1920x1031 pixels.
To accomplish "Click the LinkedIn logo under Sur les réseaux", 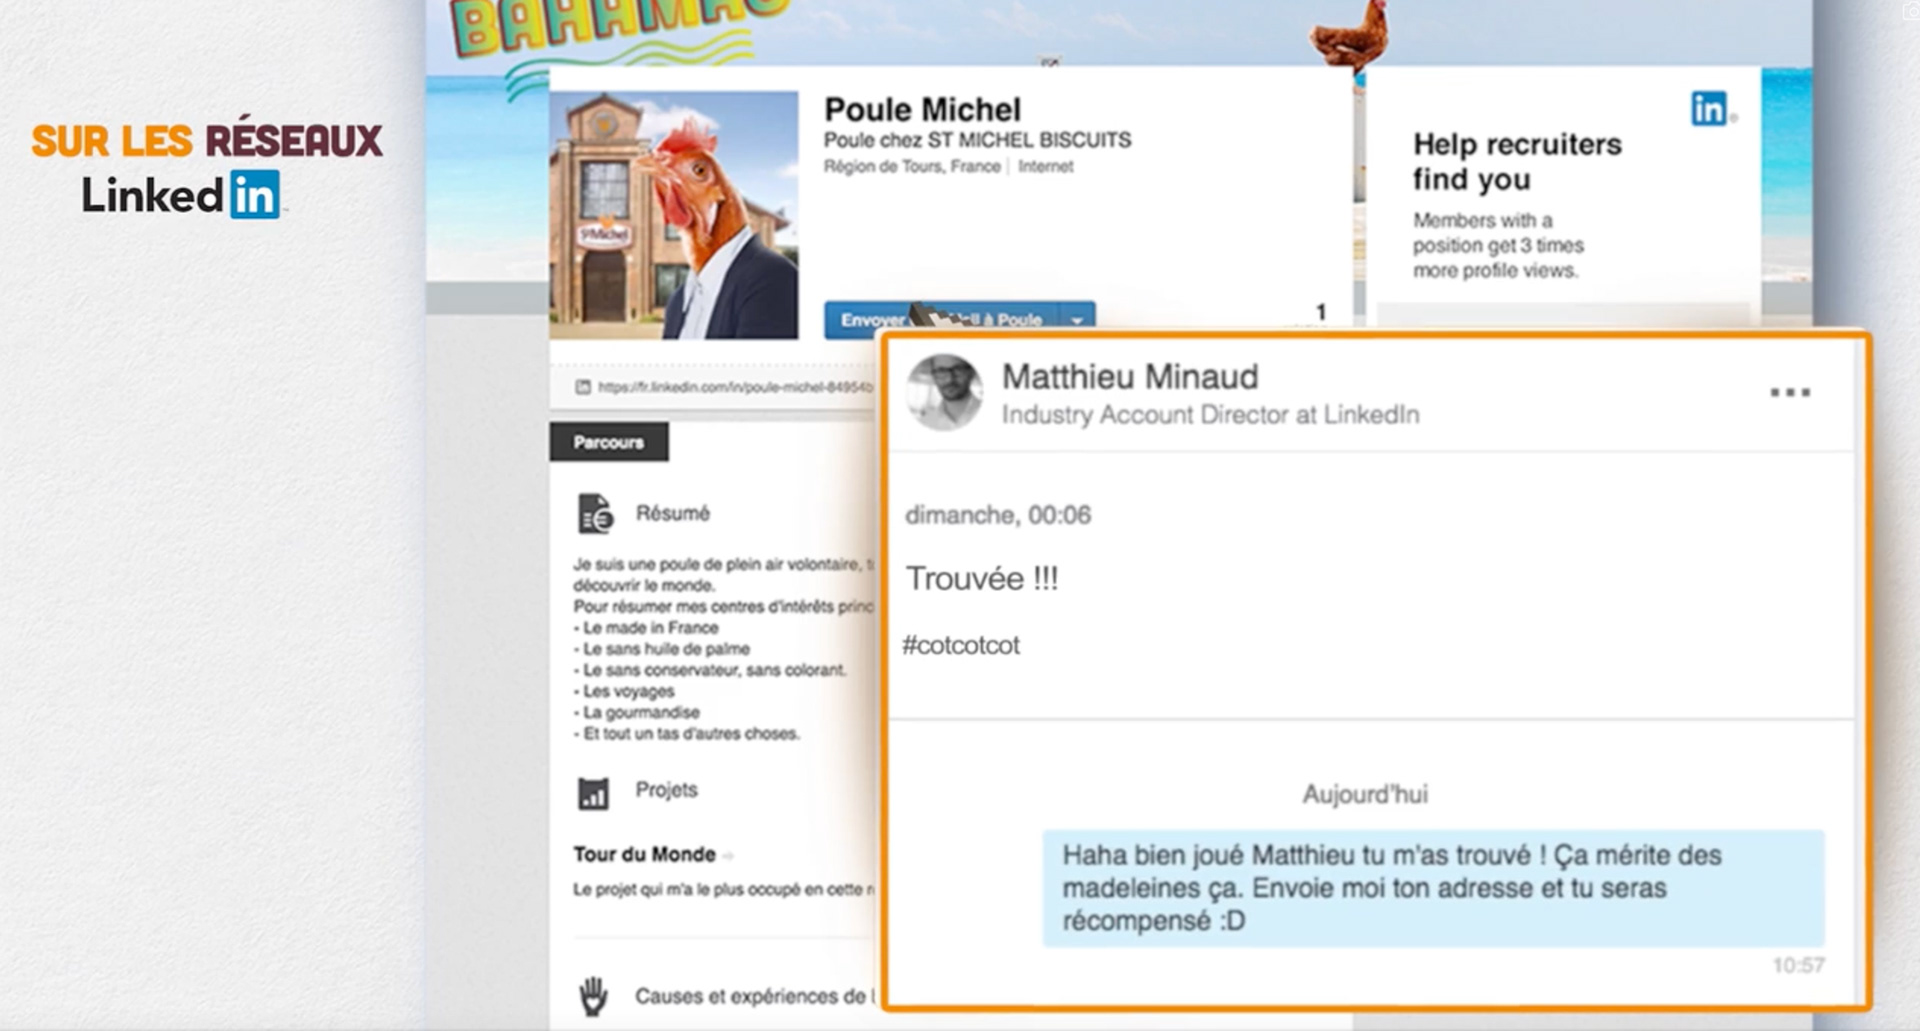I will 182,194.
